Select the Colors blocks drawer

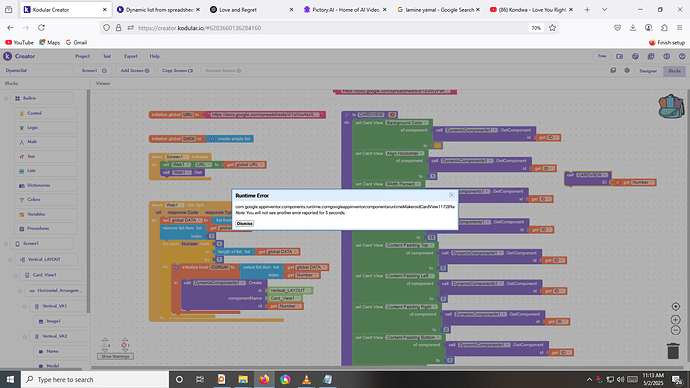point(46,200)
